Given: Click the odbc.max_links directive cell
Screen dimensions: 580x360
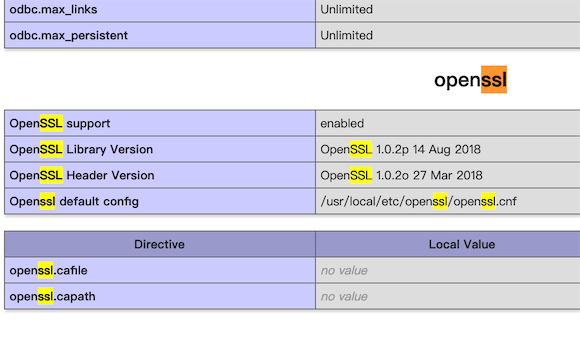Looking at the screenshot, I should [160, 10].
